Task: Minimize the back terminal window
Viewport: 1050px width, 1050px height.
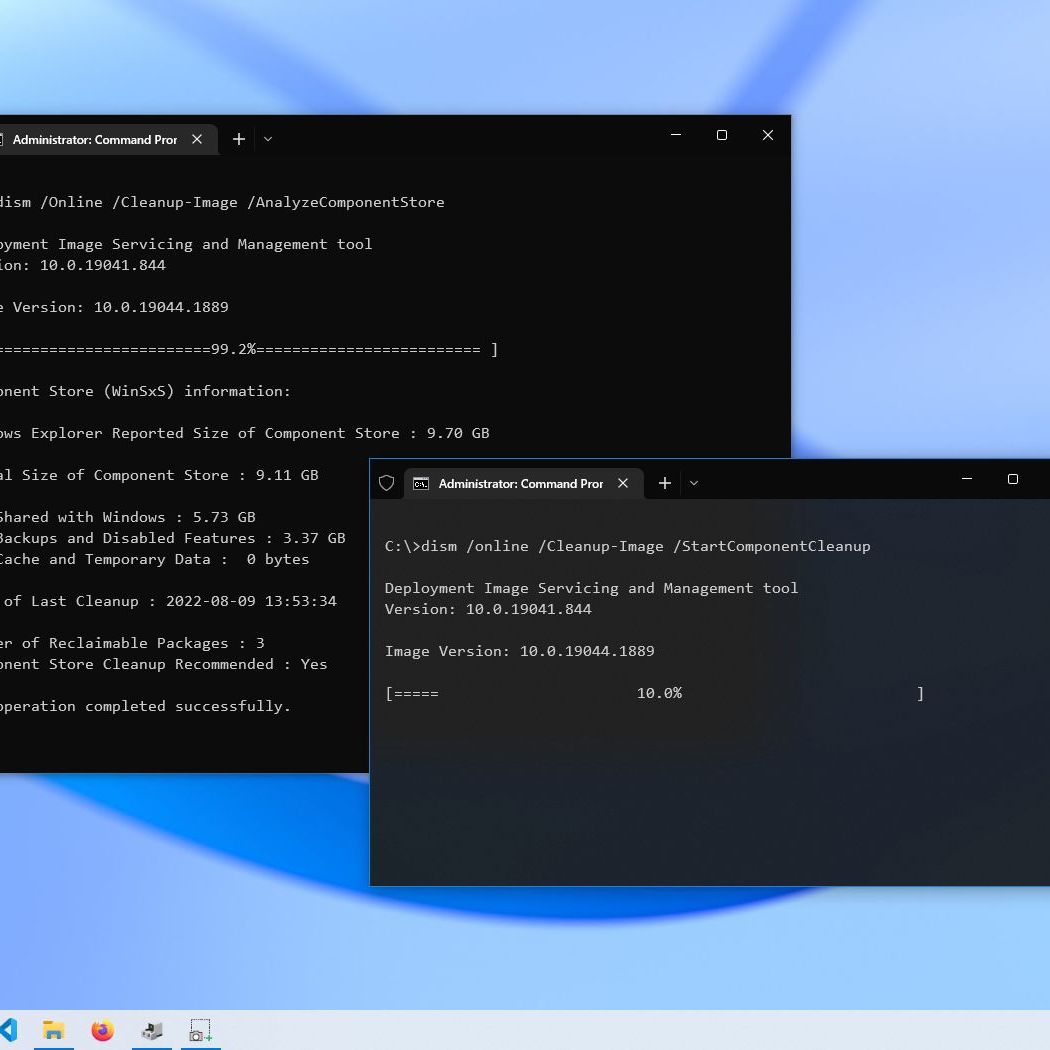Action: (676, 135)
